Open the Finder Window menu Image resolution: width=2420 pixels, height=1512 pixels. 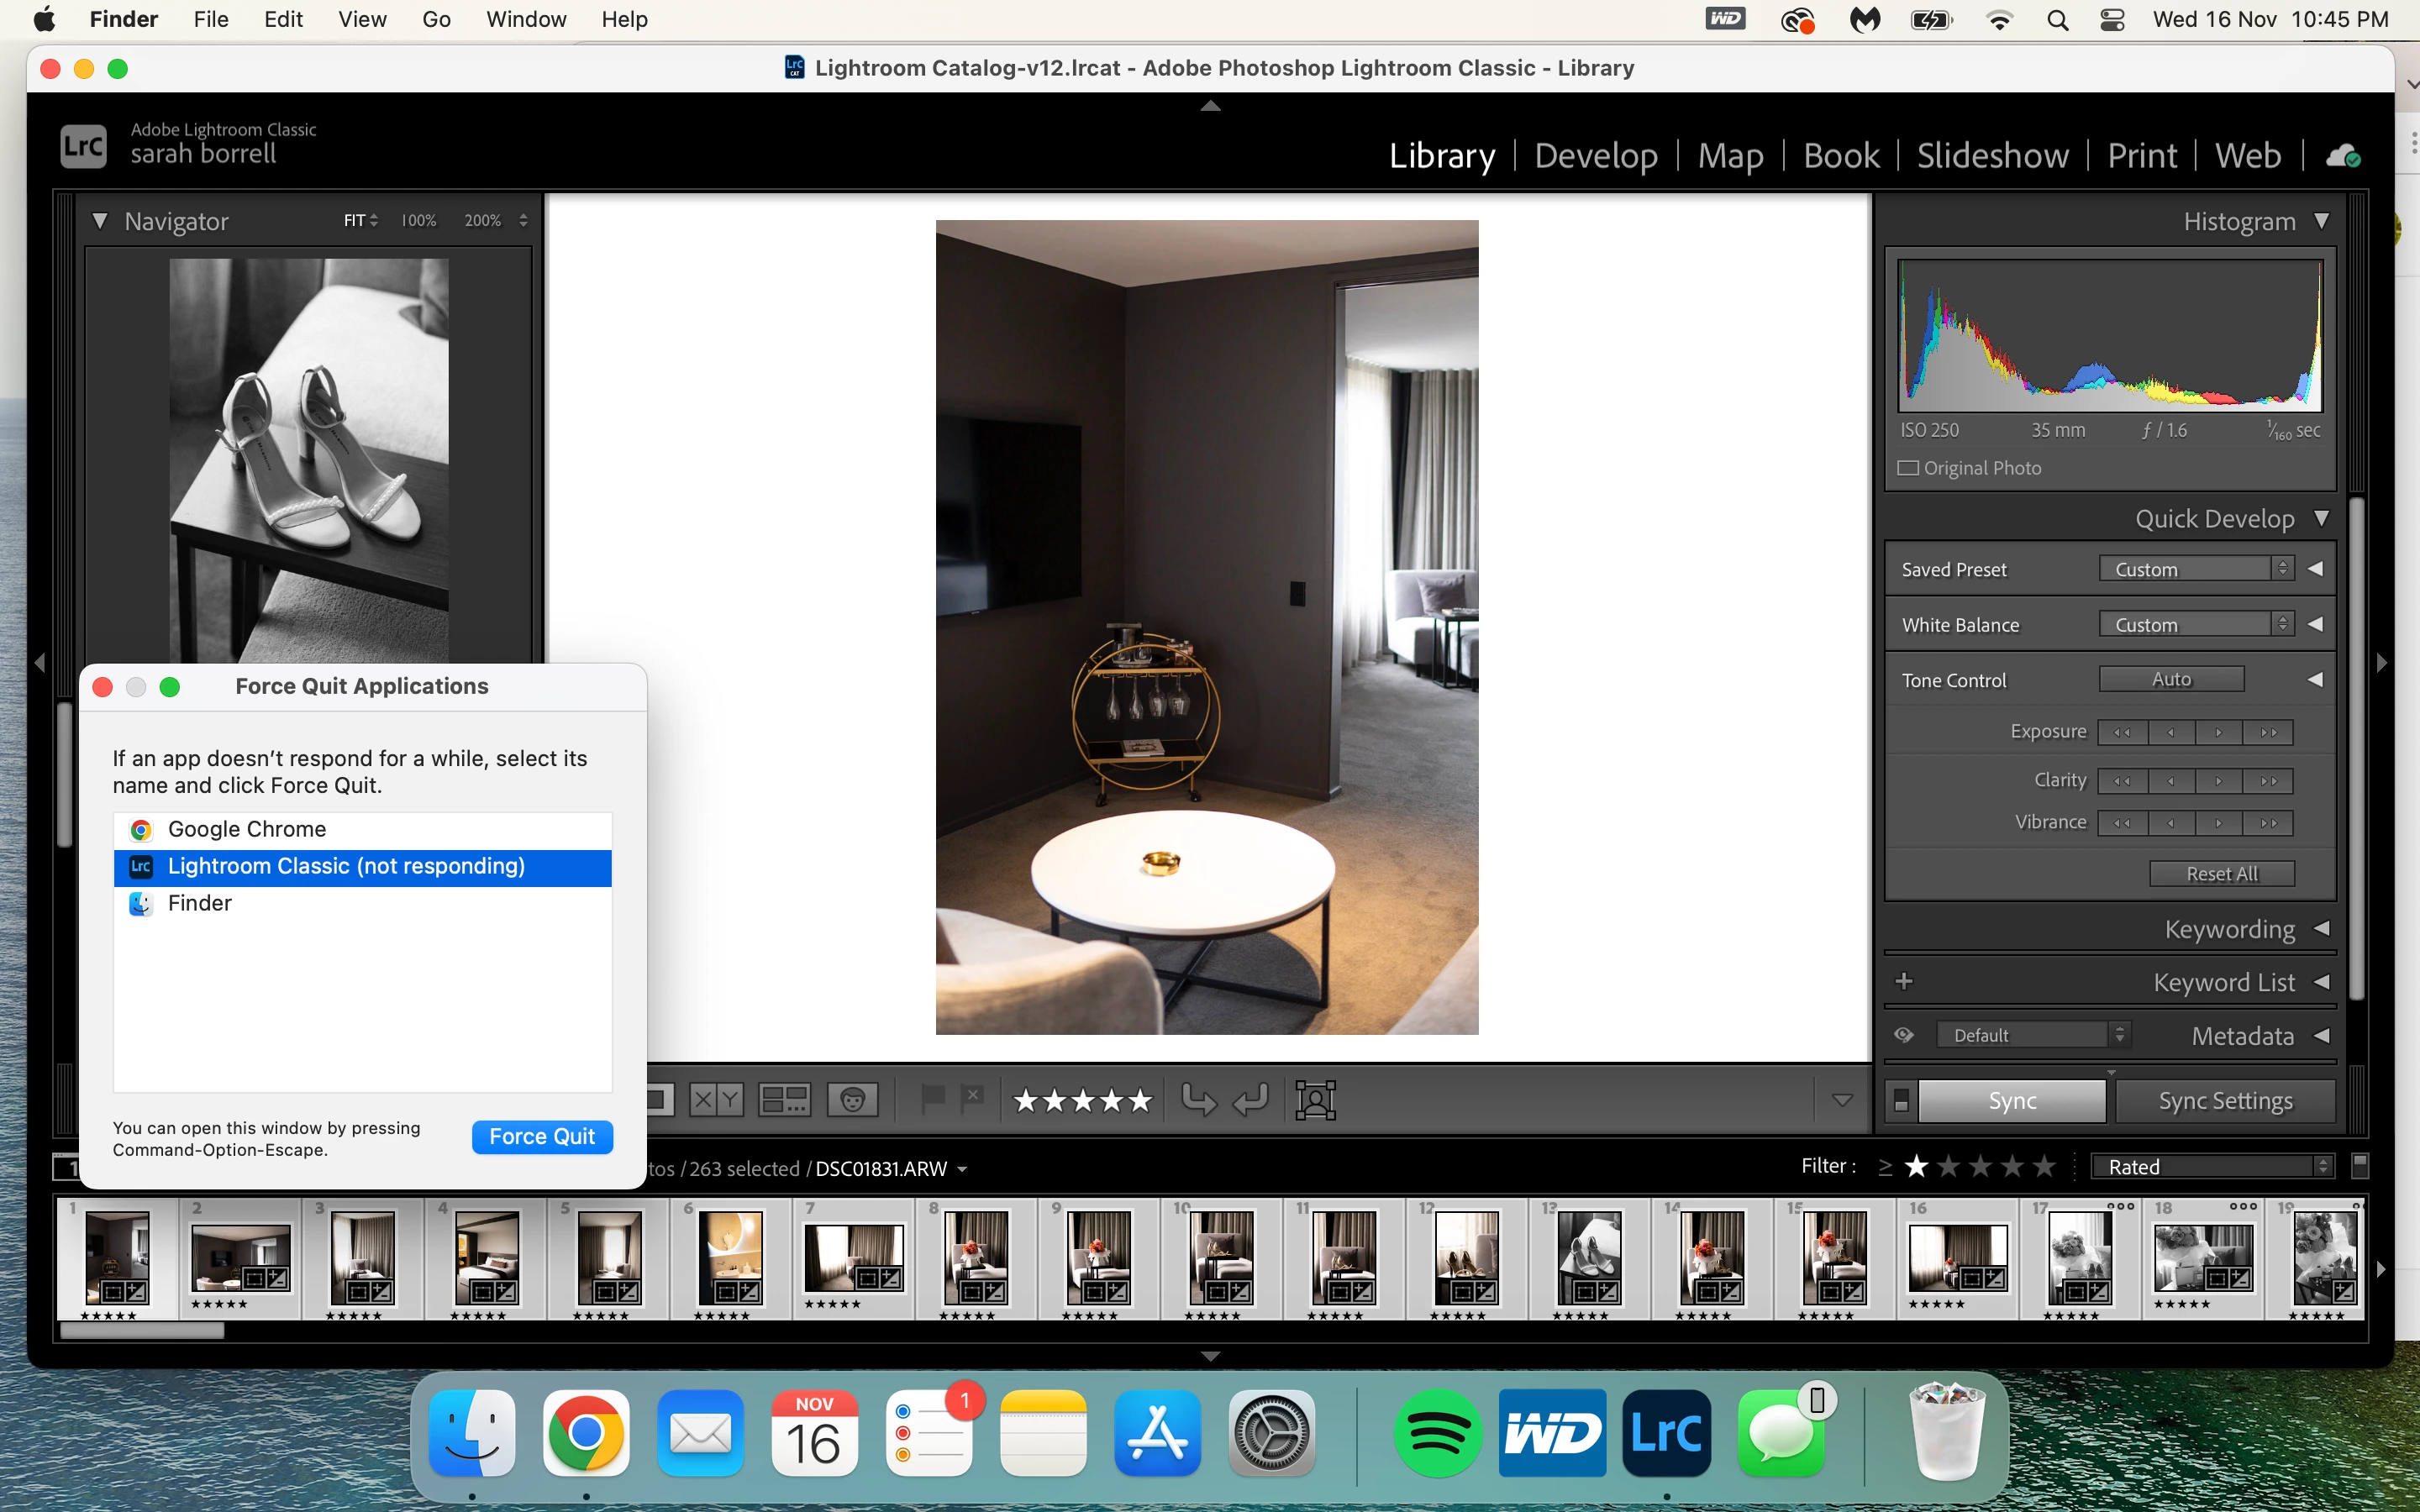tap(525, 19)
